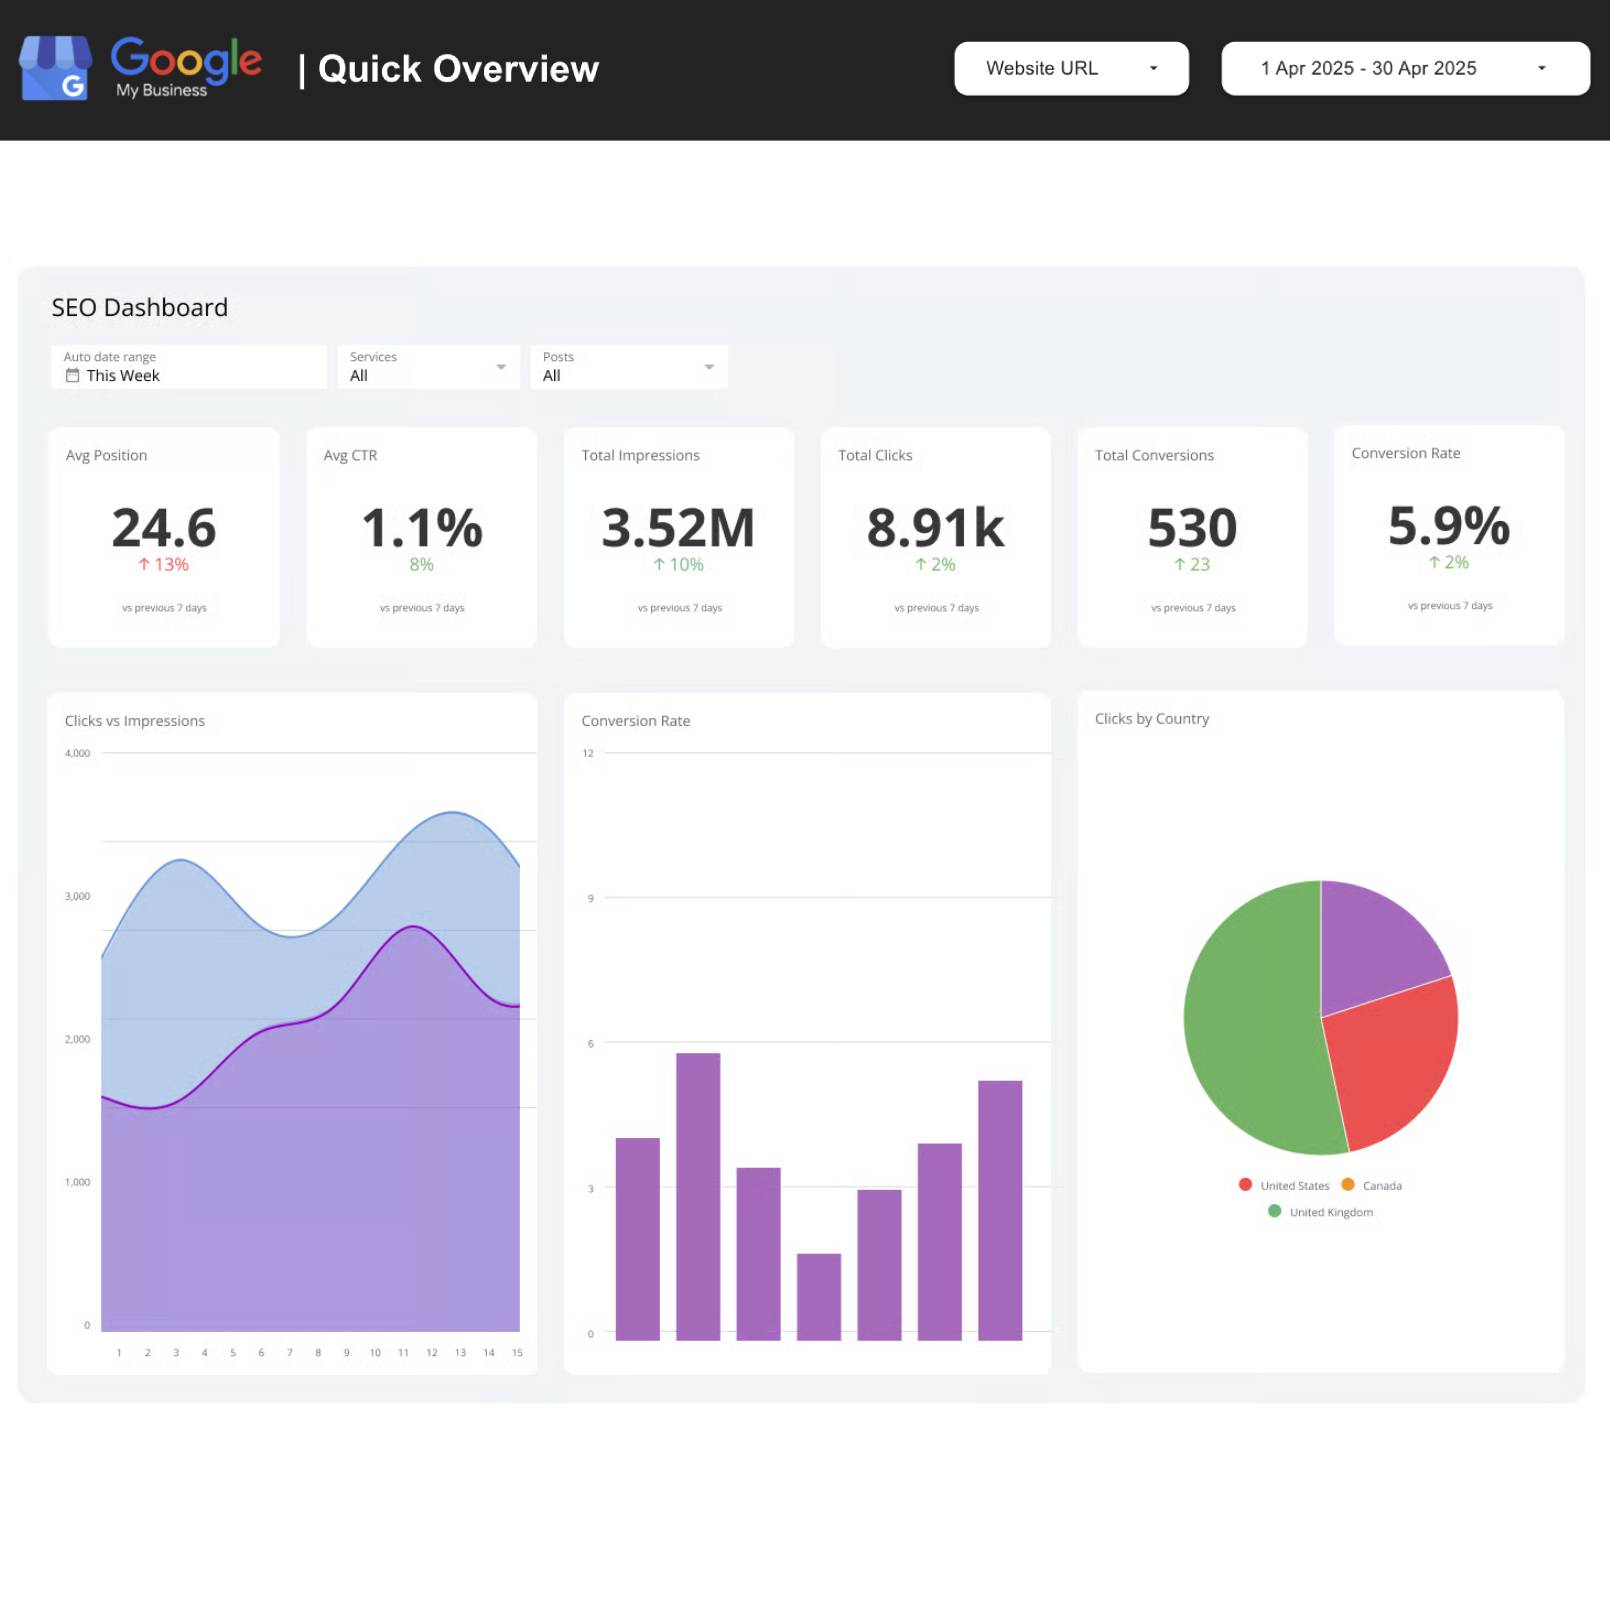This screenshot has width=1610, height=1610.
Task: Click the calendar icon beside This Week
Action: tap(72, 376)
